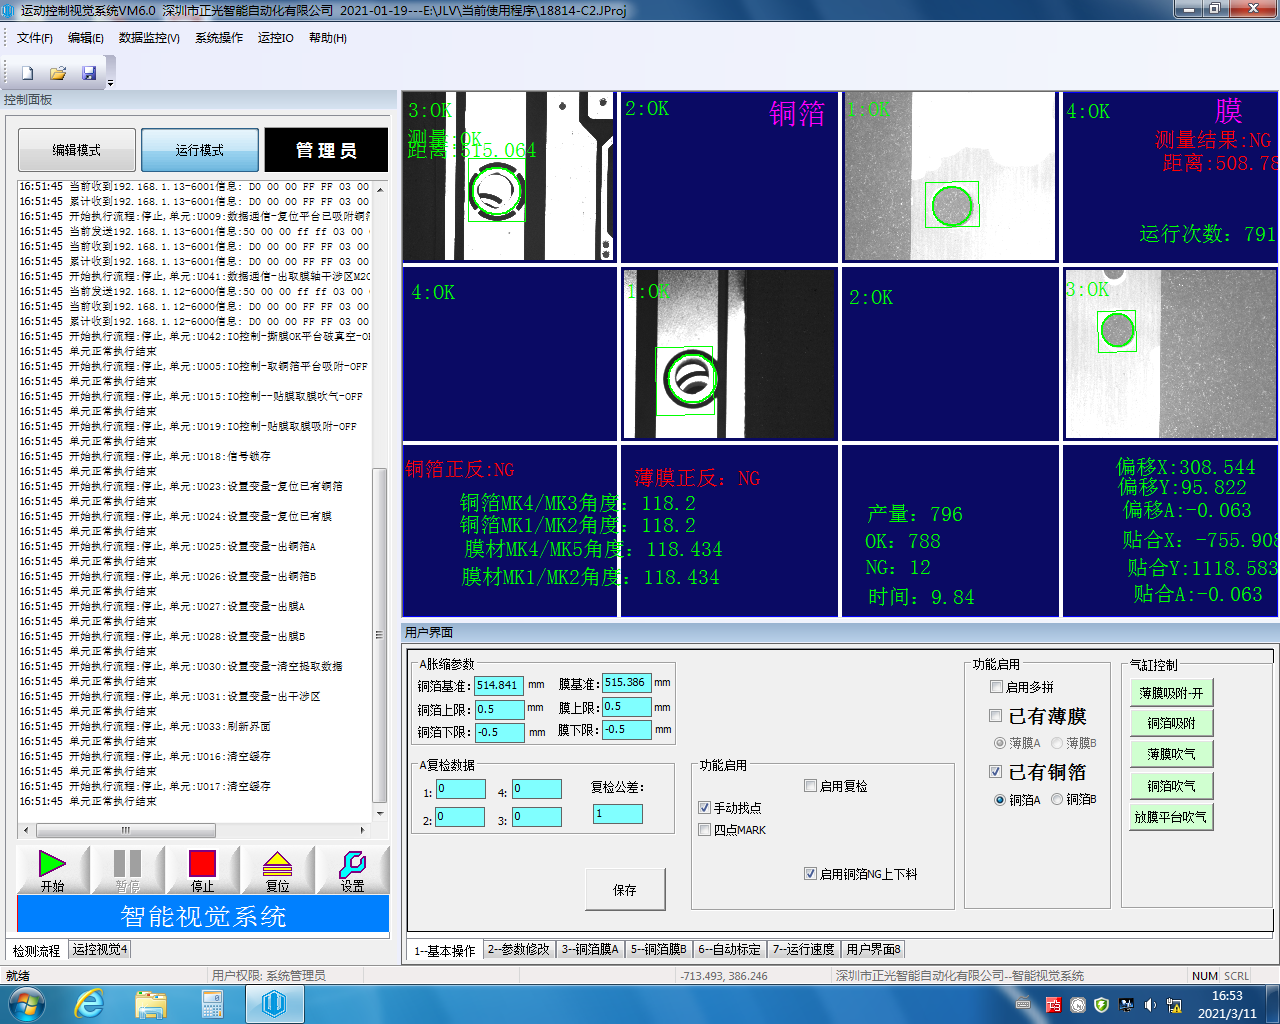Click the 放膜平台吹气 button

coord(1171,817)
